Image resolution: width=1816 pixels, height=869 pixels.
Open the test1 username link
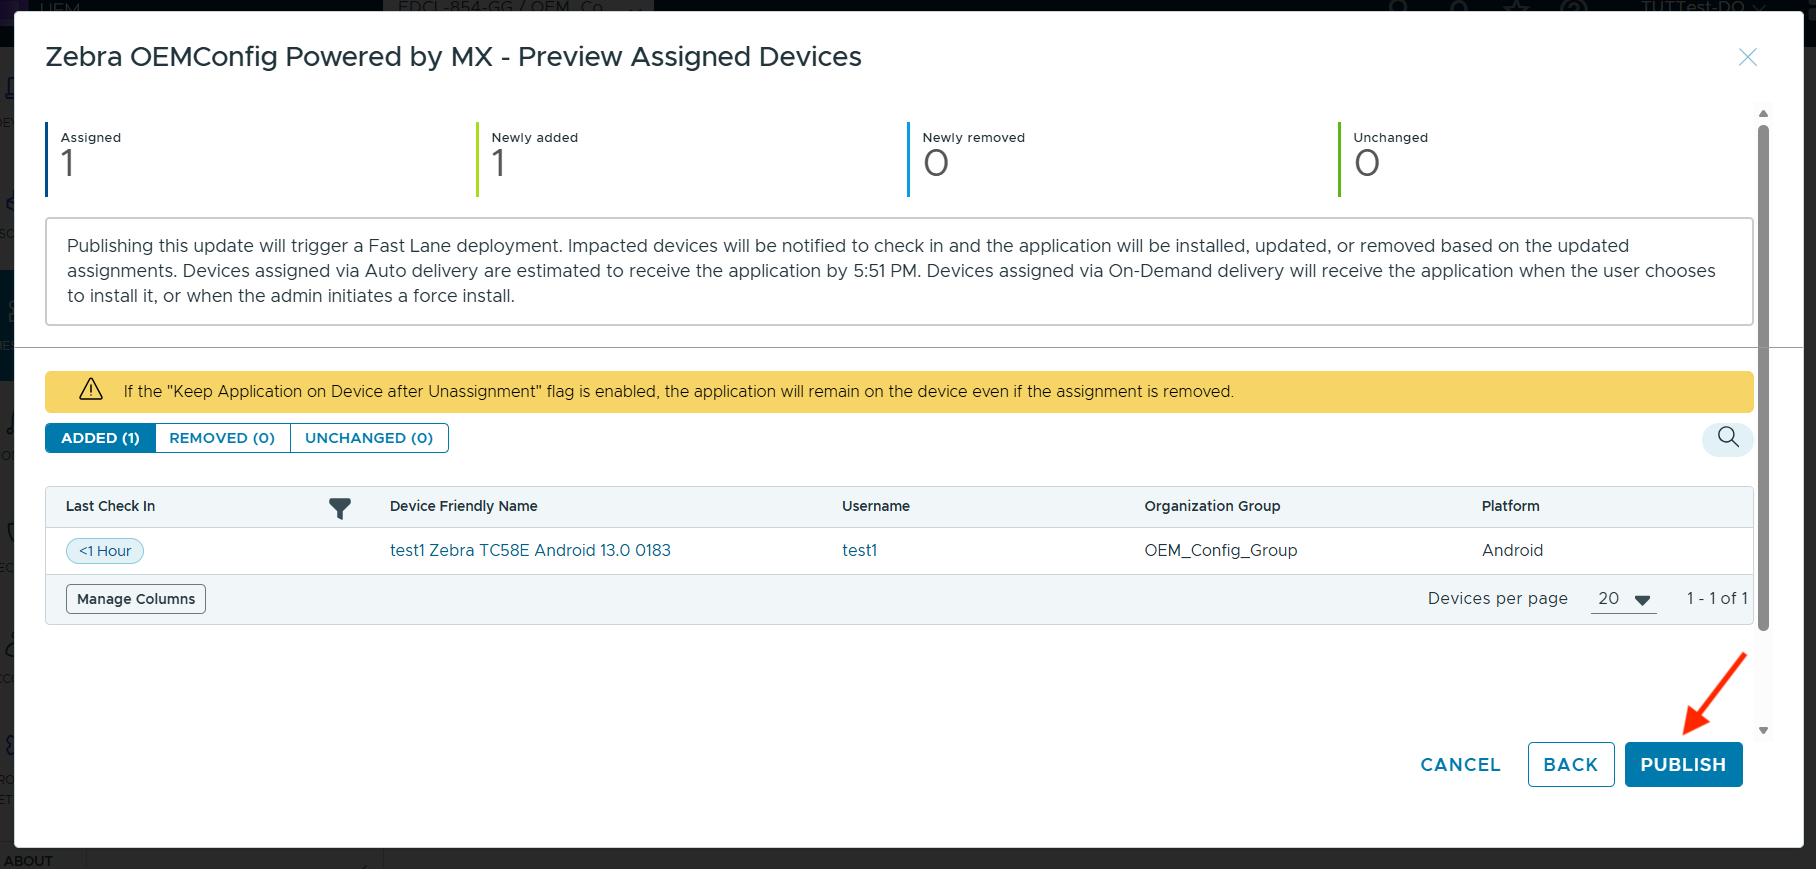point(859,551)
